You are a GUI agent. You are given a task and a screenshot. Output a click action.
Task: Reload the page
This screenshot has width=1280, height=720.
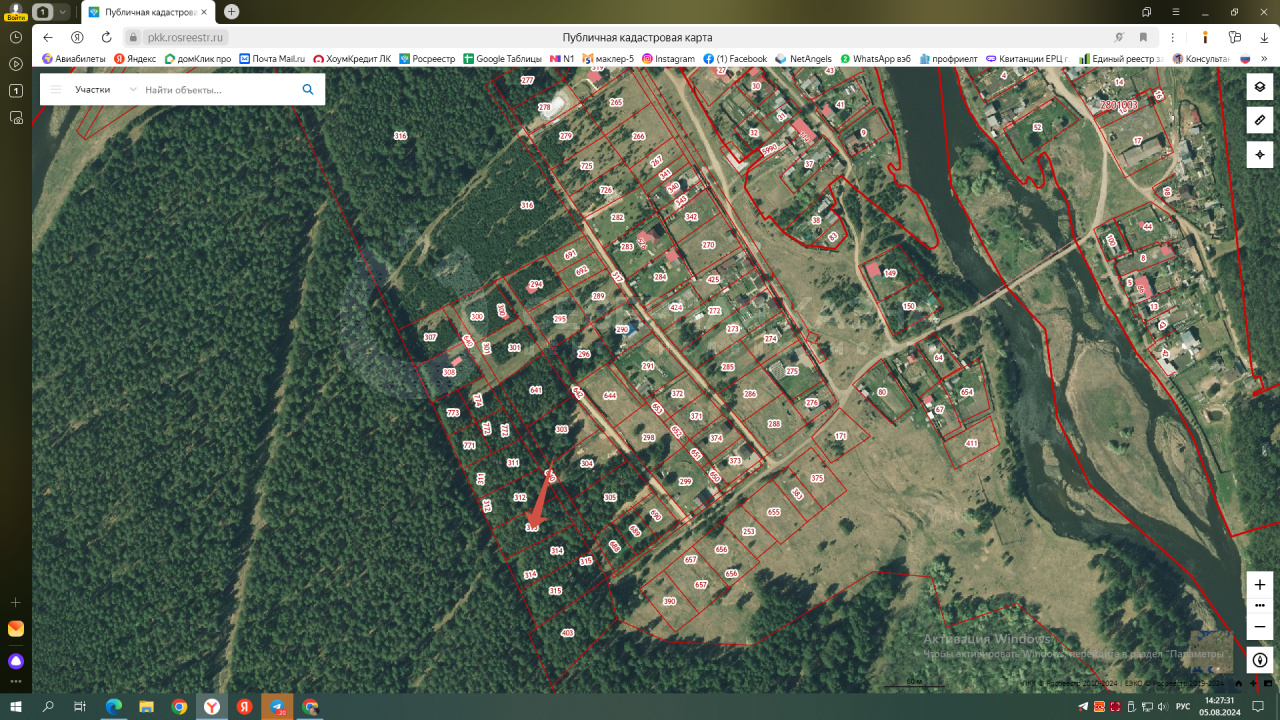[x=106, y=37]
